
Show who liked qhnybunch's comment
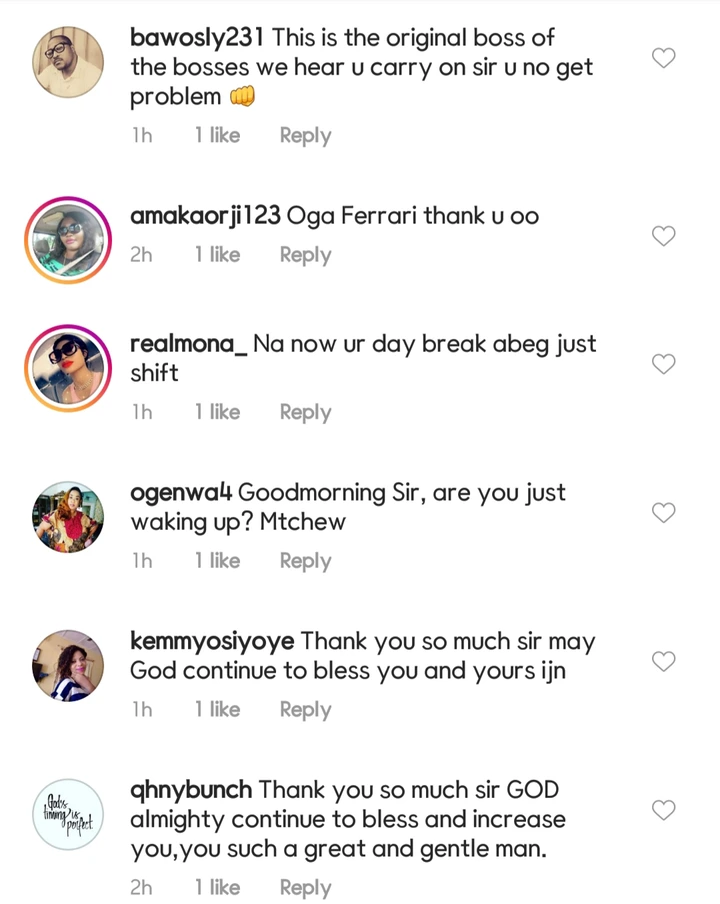(x=217, y=888)
